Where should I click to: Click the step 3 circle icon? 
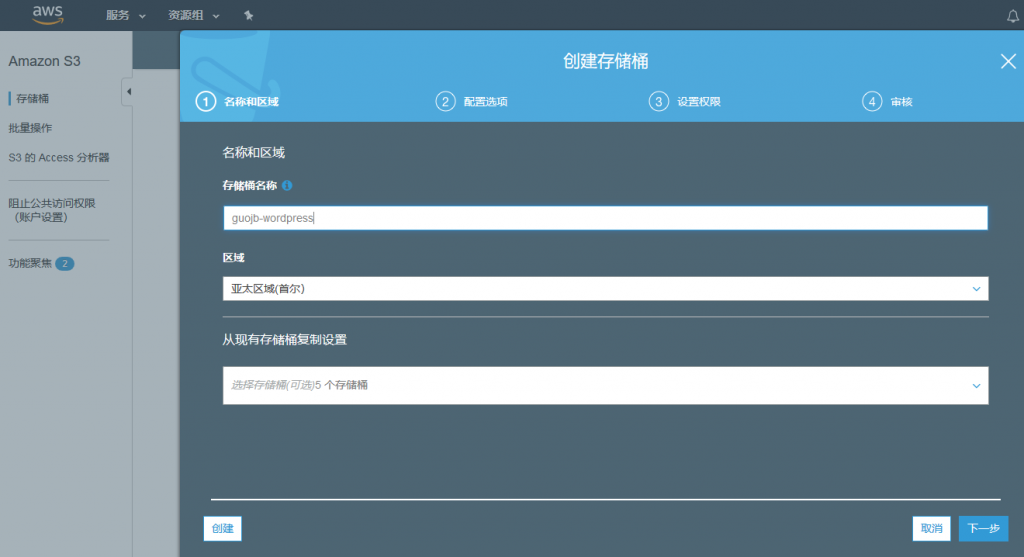coord(658,101)
